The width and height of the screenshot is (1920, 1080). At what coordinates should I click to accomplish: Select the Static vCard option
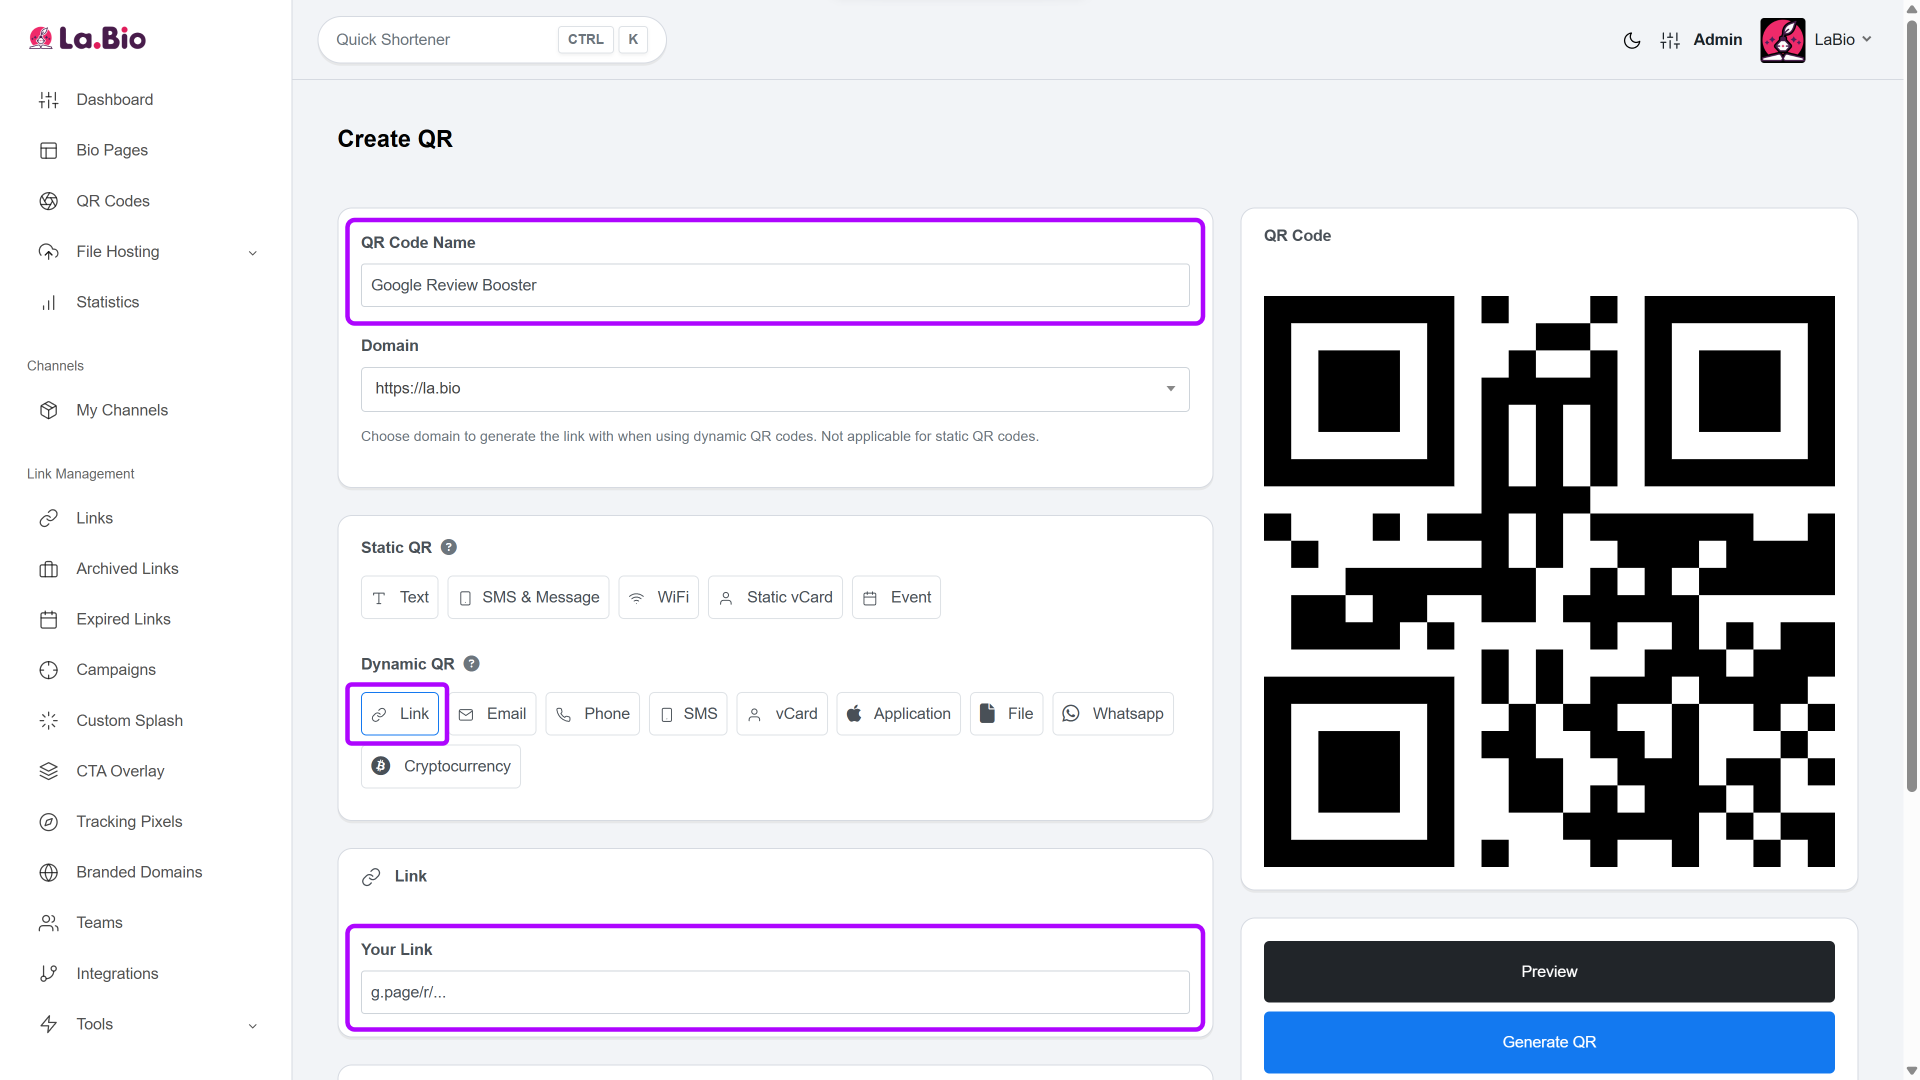coord(775,597)
